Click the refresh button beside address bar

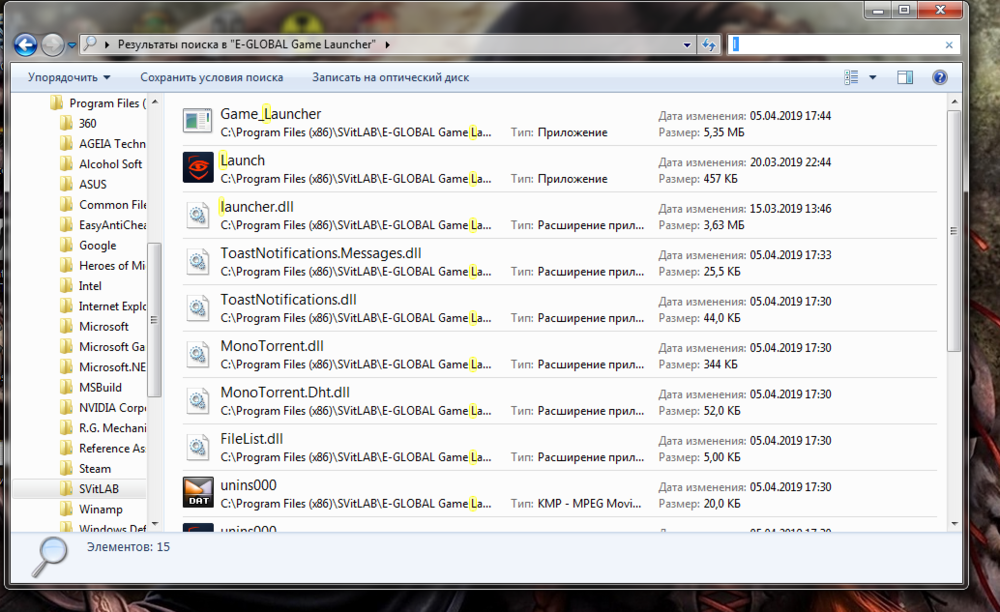click(x=708, y=45)
